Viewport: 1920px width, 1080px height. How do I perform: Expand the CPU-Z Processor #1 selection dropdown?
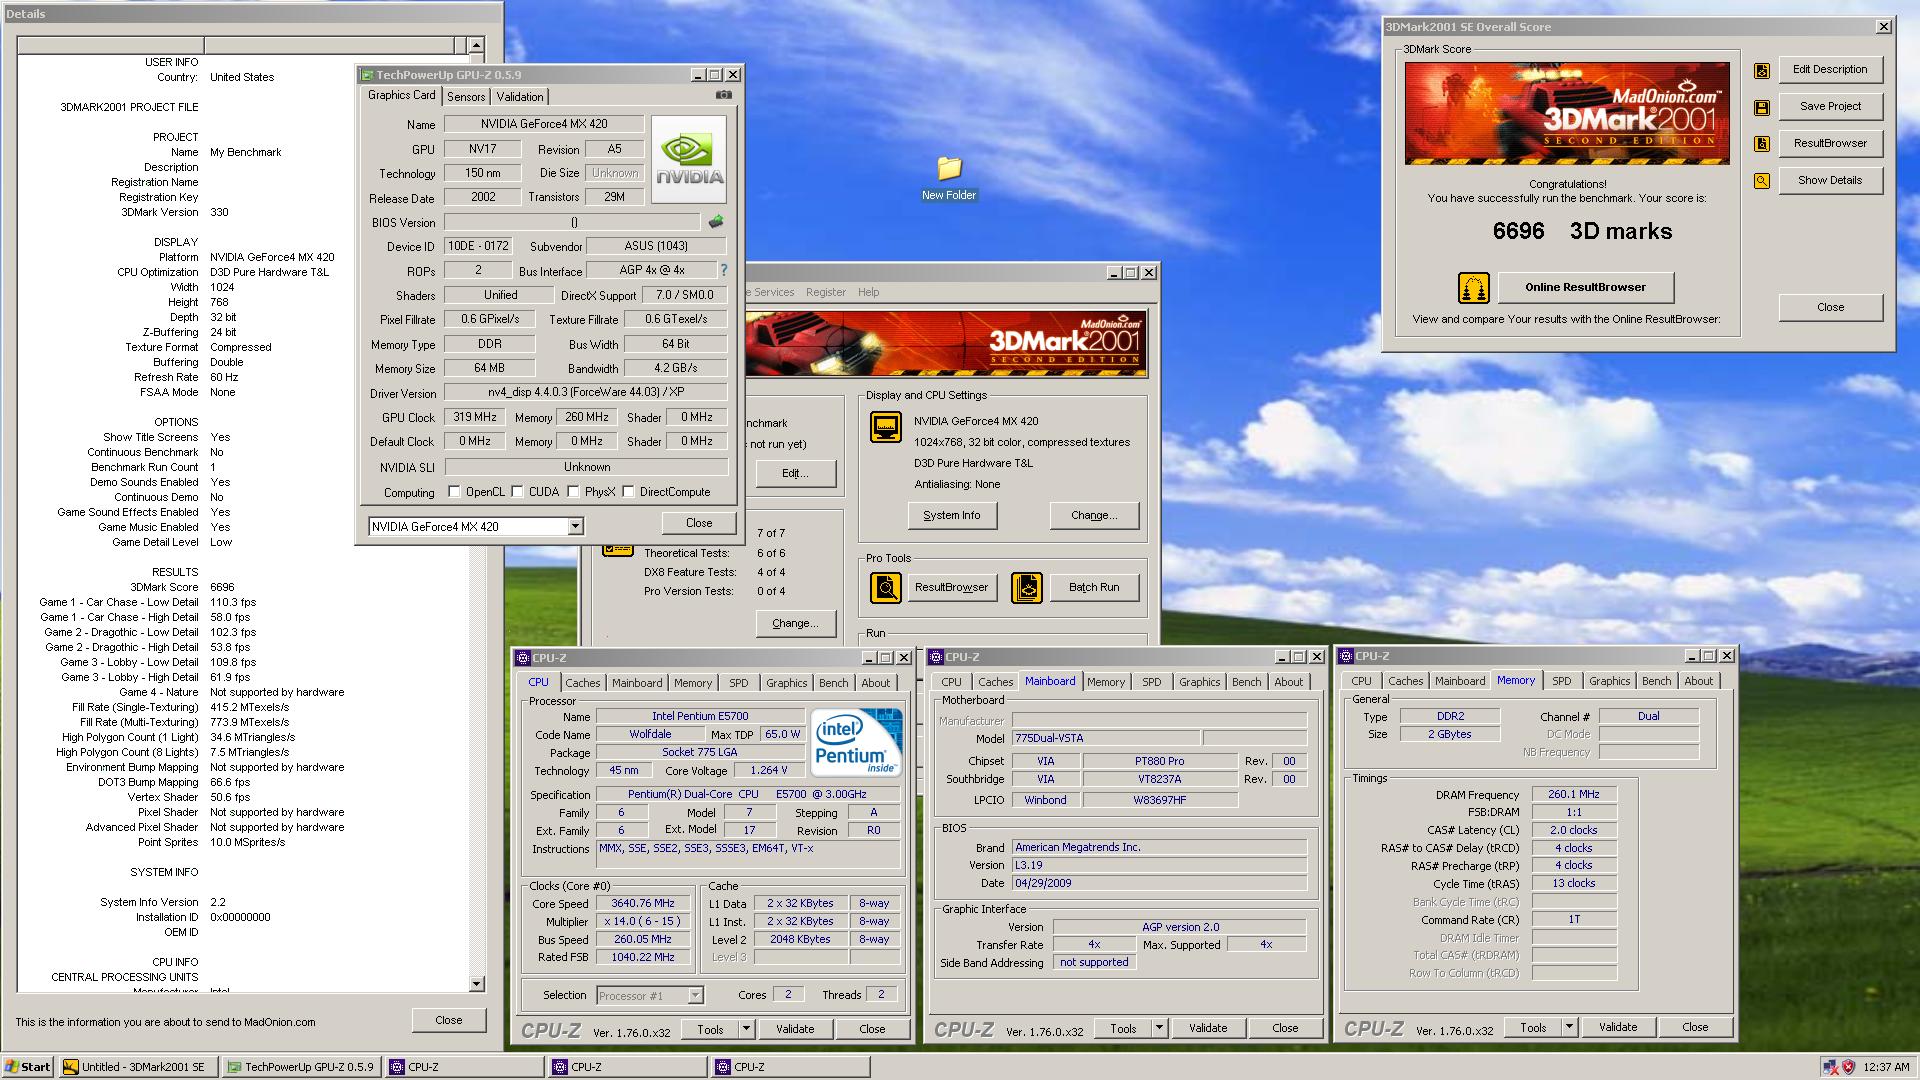tap(695, 995)
